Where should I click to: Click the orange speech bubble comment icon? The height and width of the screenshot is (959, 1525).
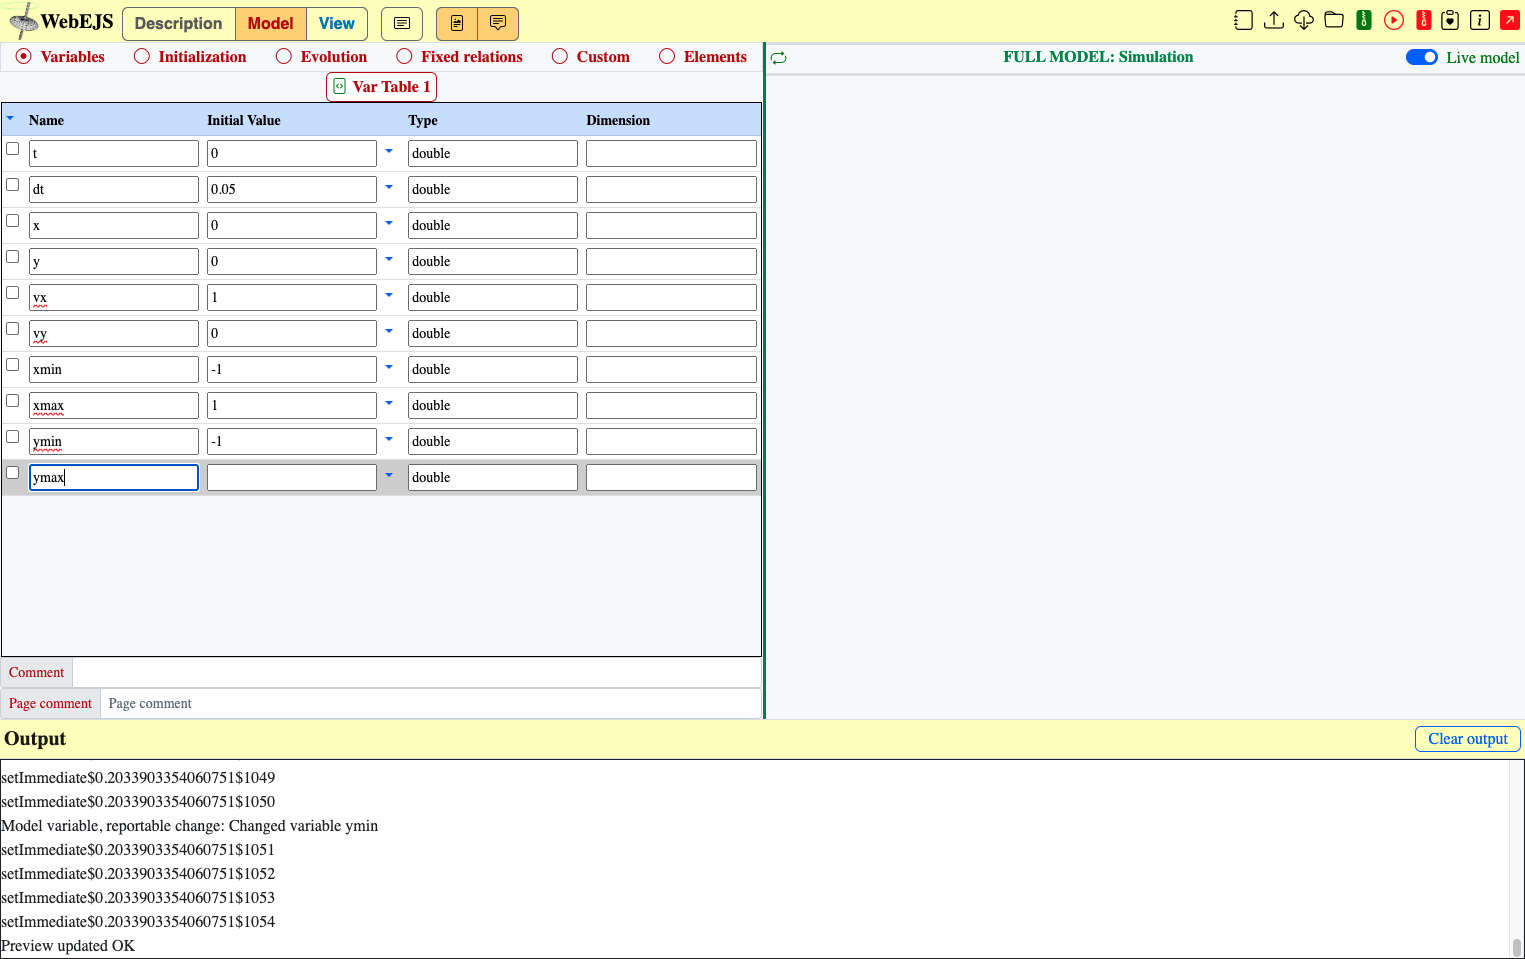[498, 23]
